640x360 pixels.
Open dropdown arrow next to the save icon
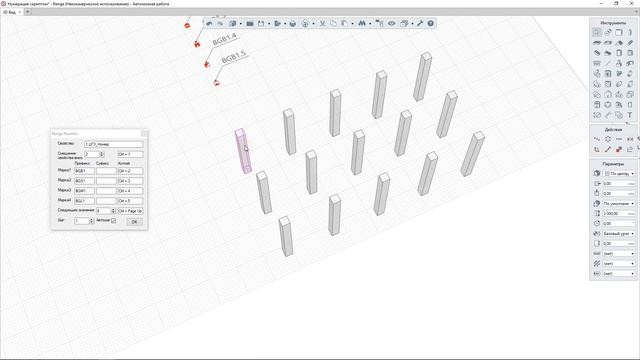[x=269, y=24]
